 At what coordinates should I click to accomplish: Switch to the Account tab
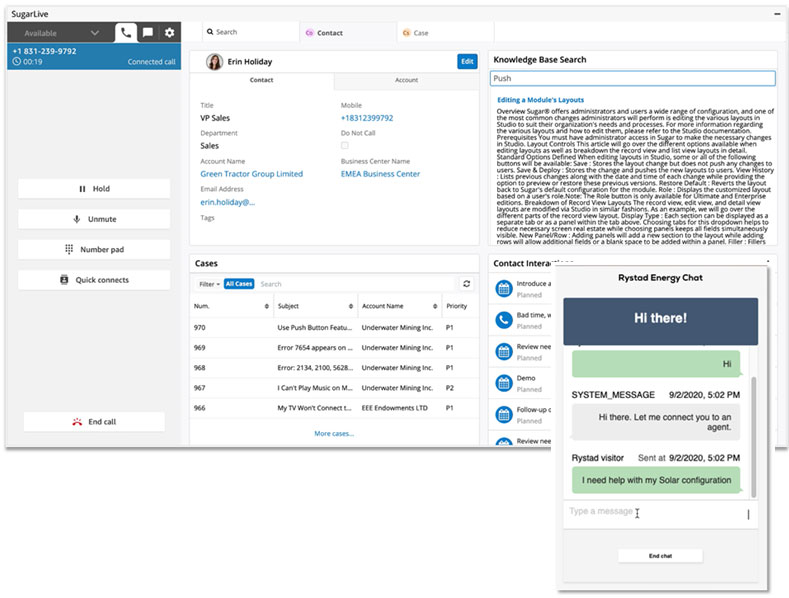point(406,80)
